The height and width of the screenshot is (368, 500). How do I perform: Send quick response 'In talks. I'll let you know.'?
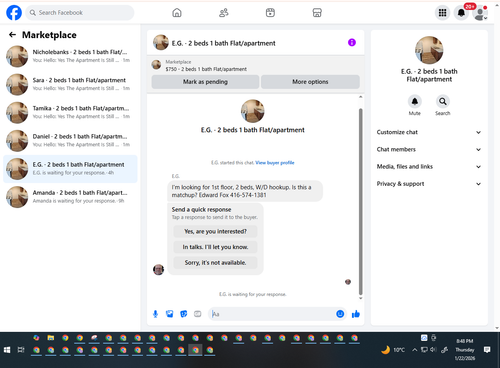215,247
